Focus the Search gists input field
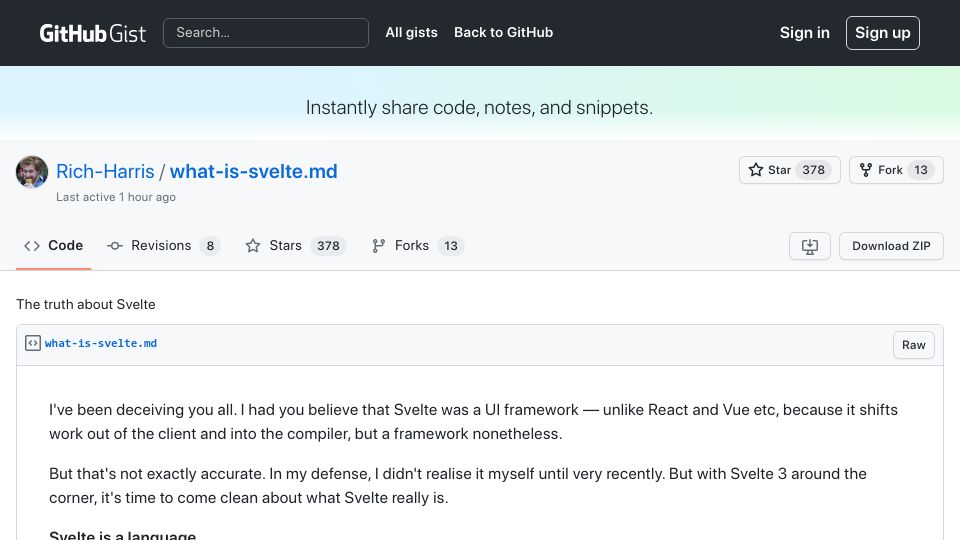Screen dimensions: 960x540 click(266, 33)
